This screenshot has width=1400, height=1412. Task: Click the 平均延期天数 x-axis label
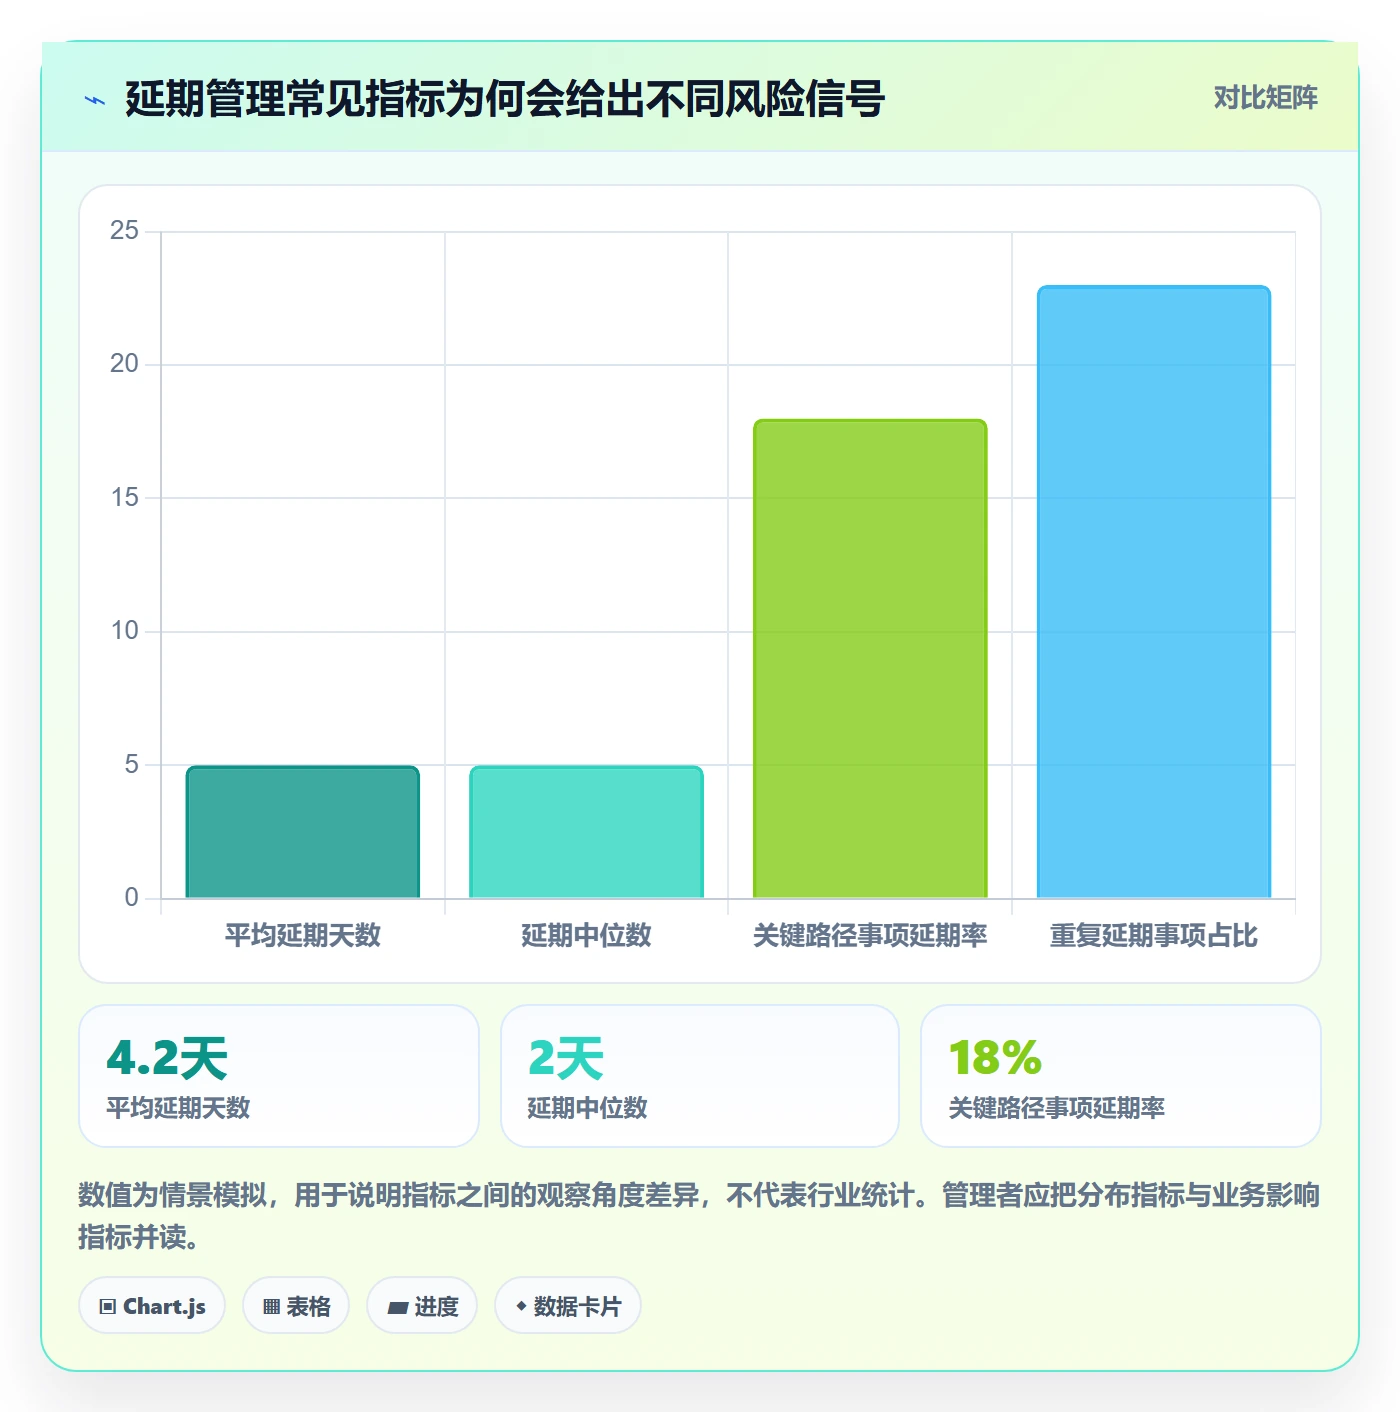303,935
